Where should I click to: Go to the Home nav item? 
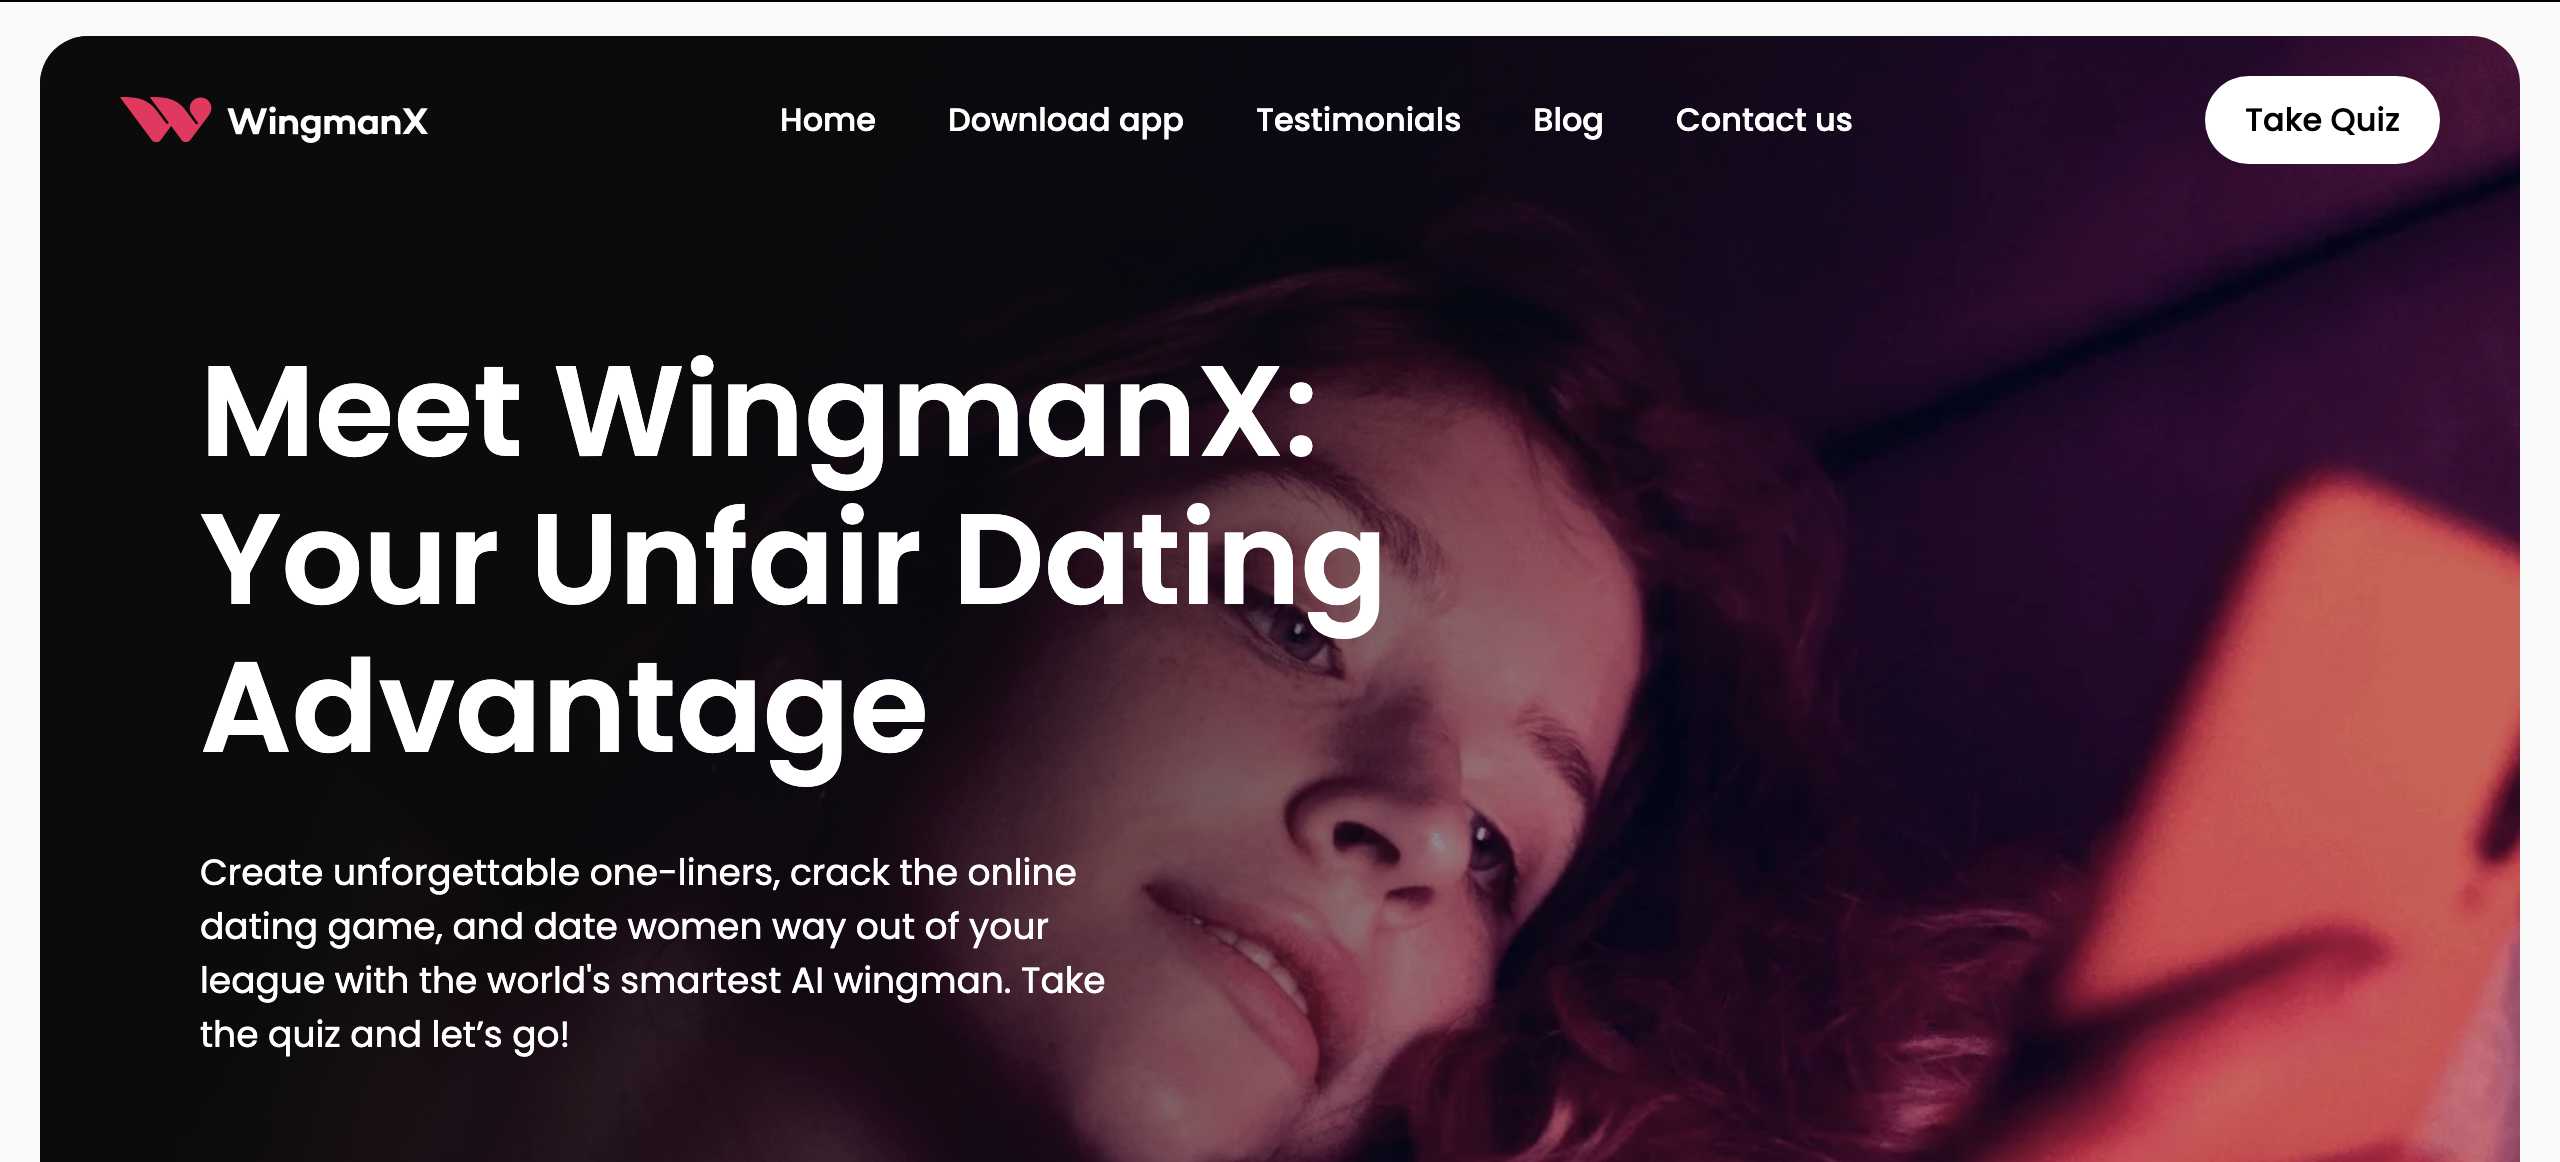point(827,120)
